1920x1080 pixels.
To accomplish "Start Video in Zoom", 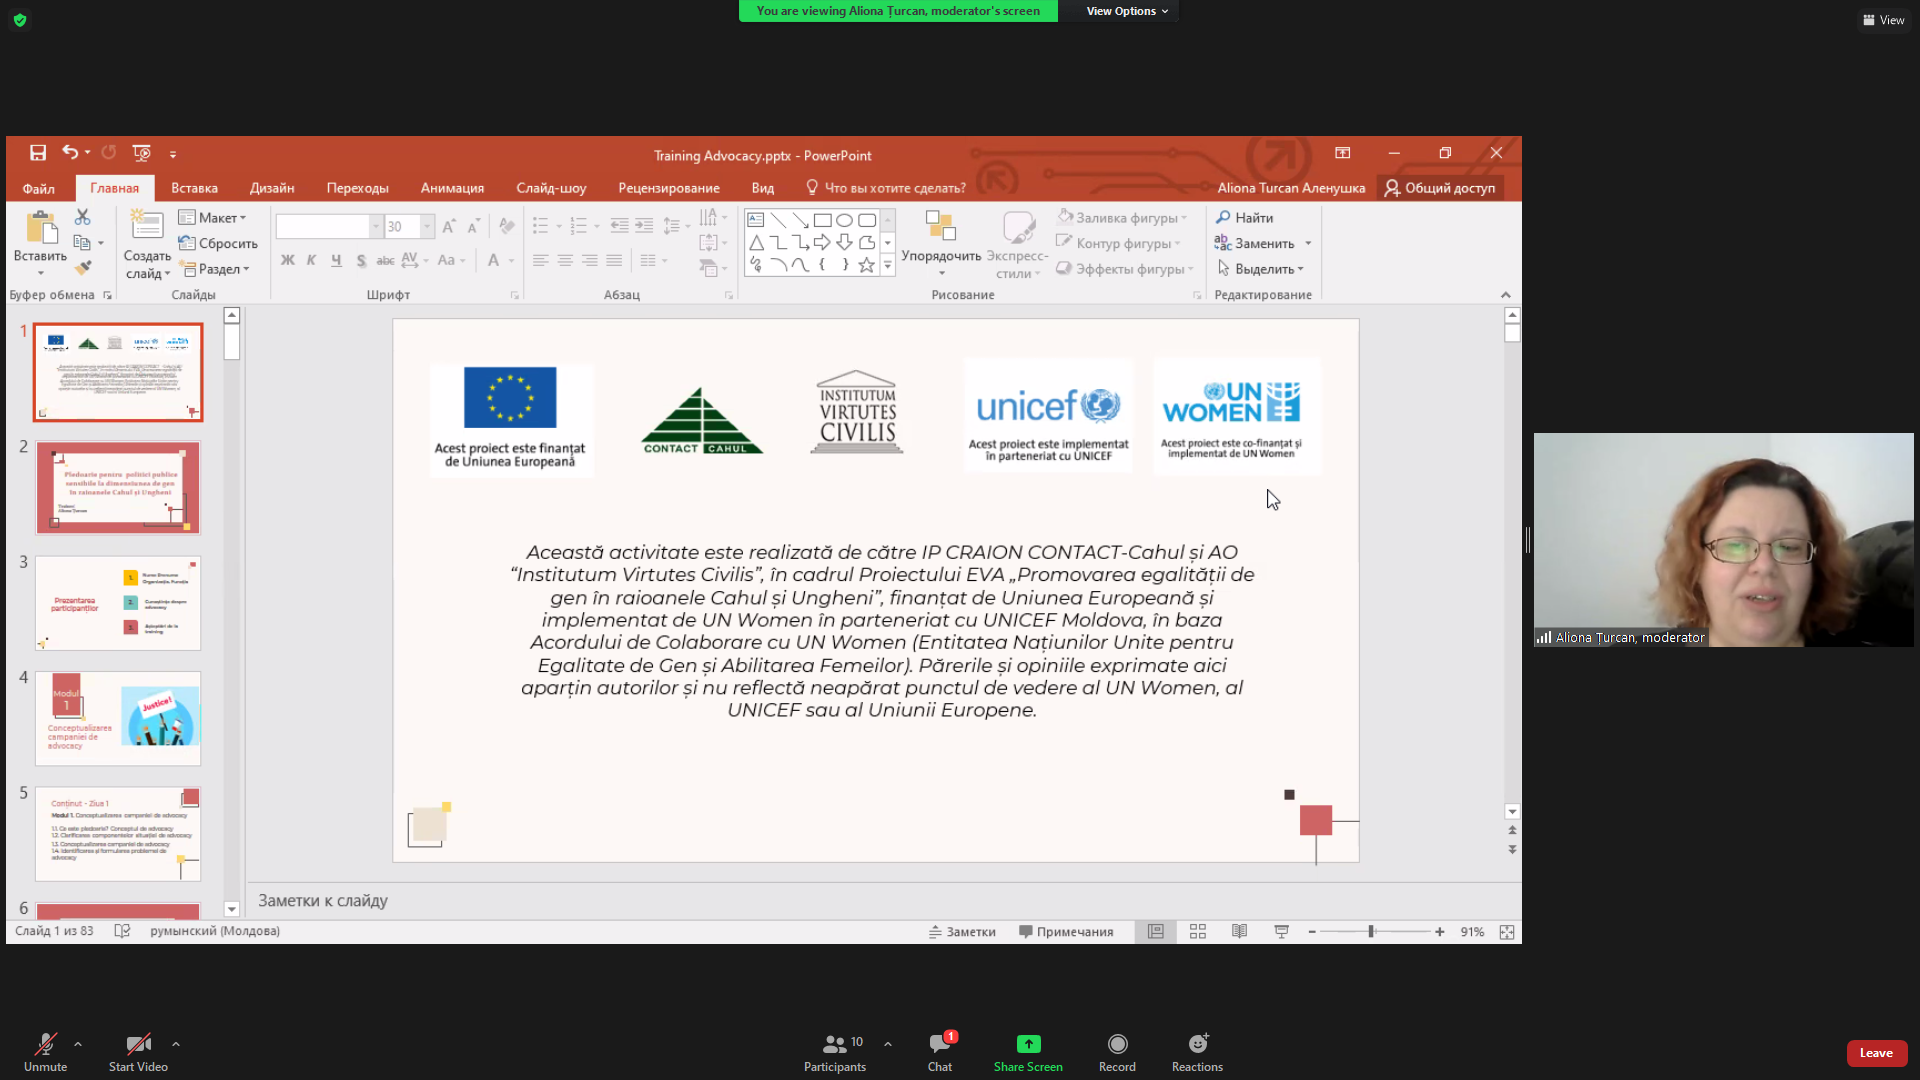I will [x=138, y=1052].
